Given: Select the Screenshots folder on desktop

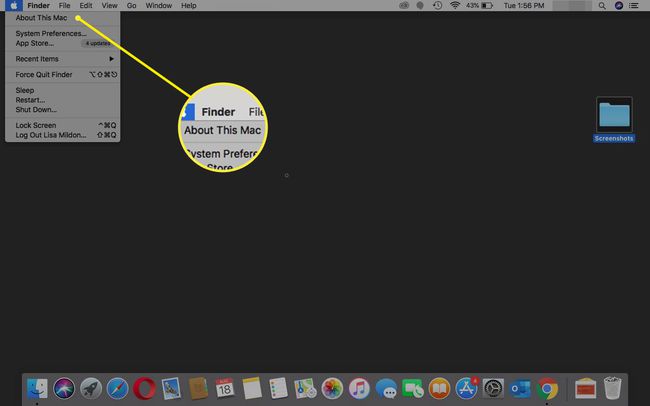Looking at the screenshot, I should pyautogui.click(x=614, y=119).
